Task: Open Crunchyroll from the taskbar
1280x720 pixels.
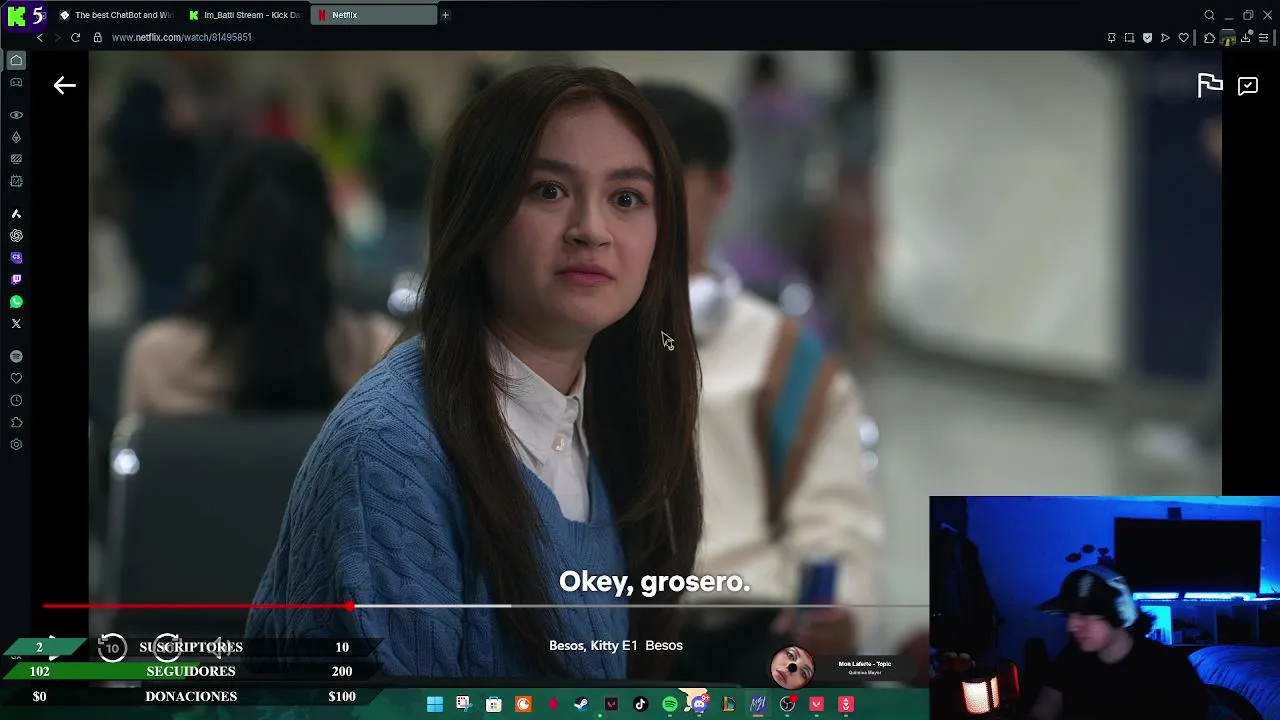Action: (523, 704)
